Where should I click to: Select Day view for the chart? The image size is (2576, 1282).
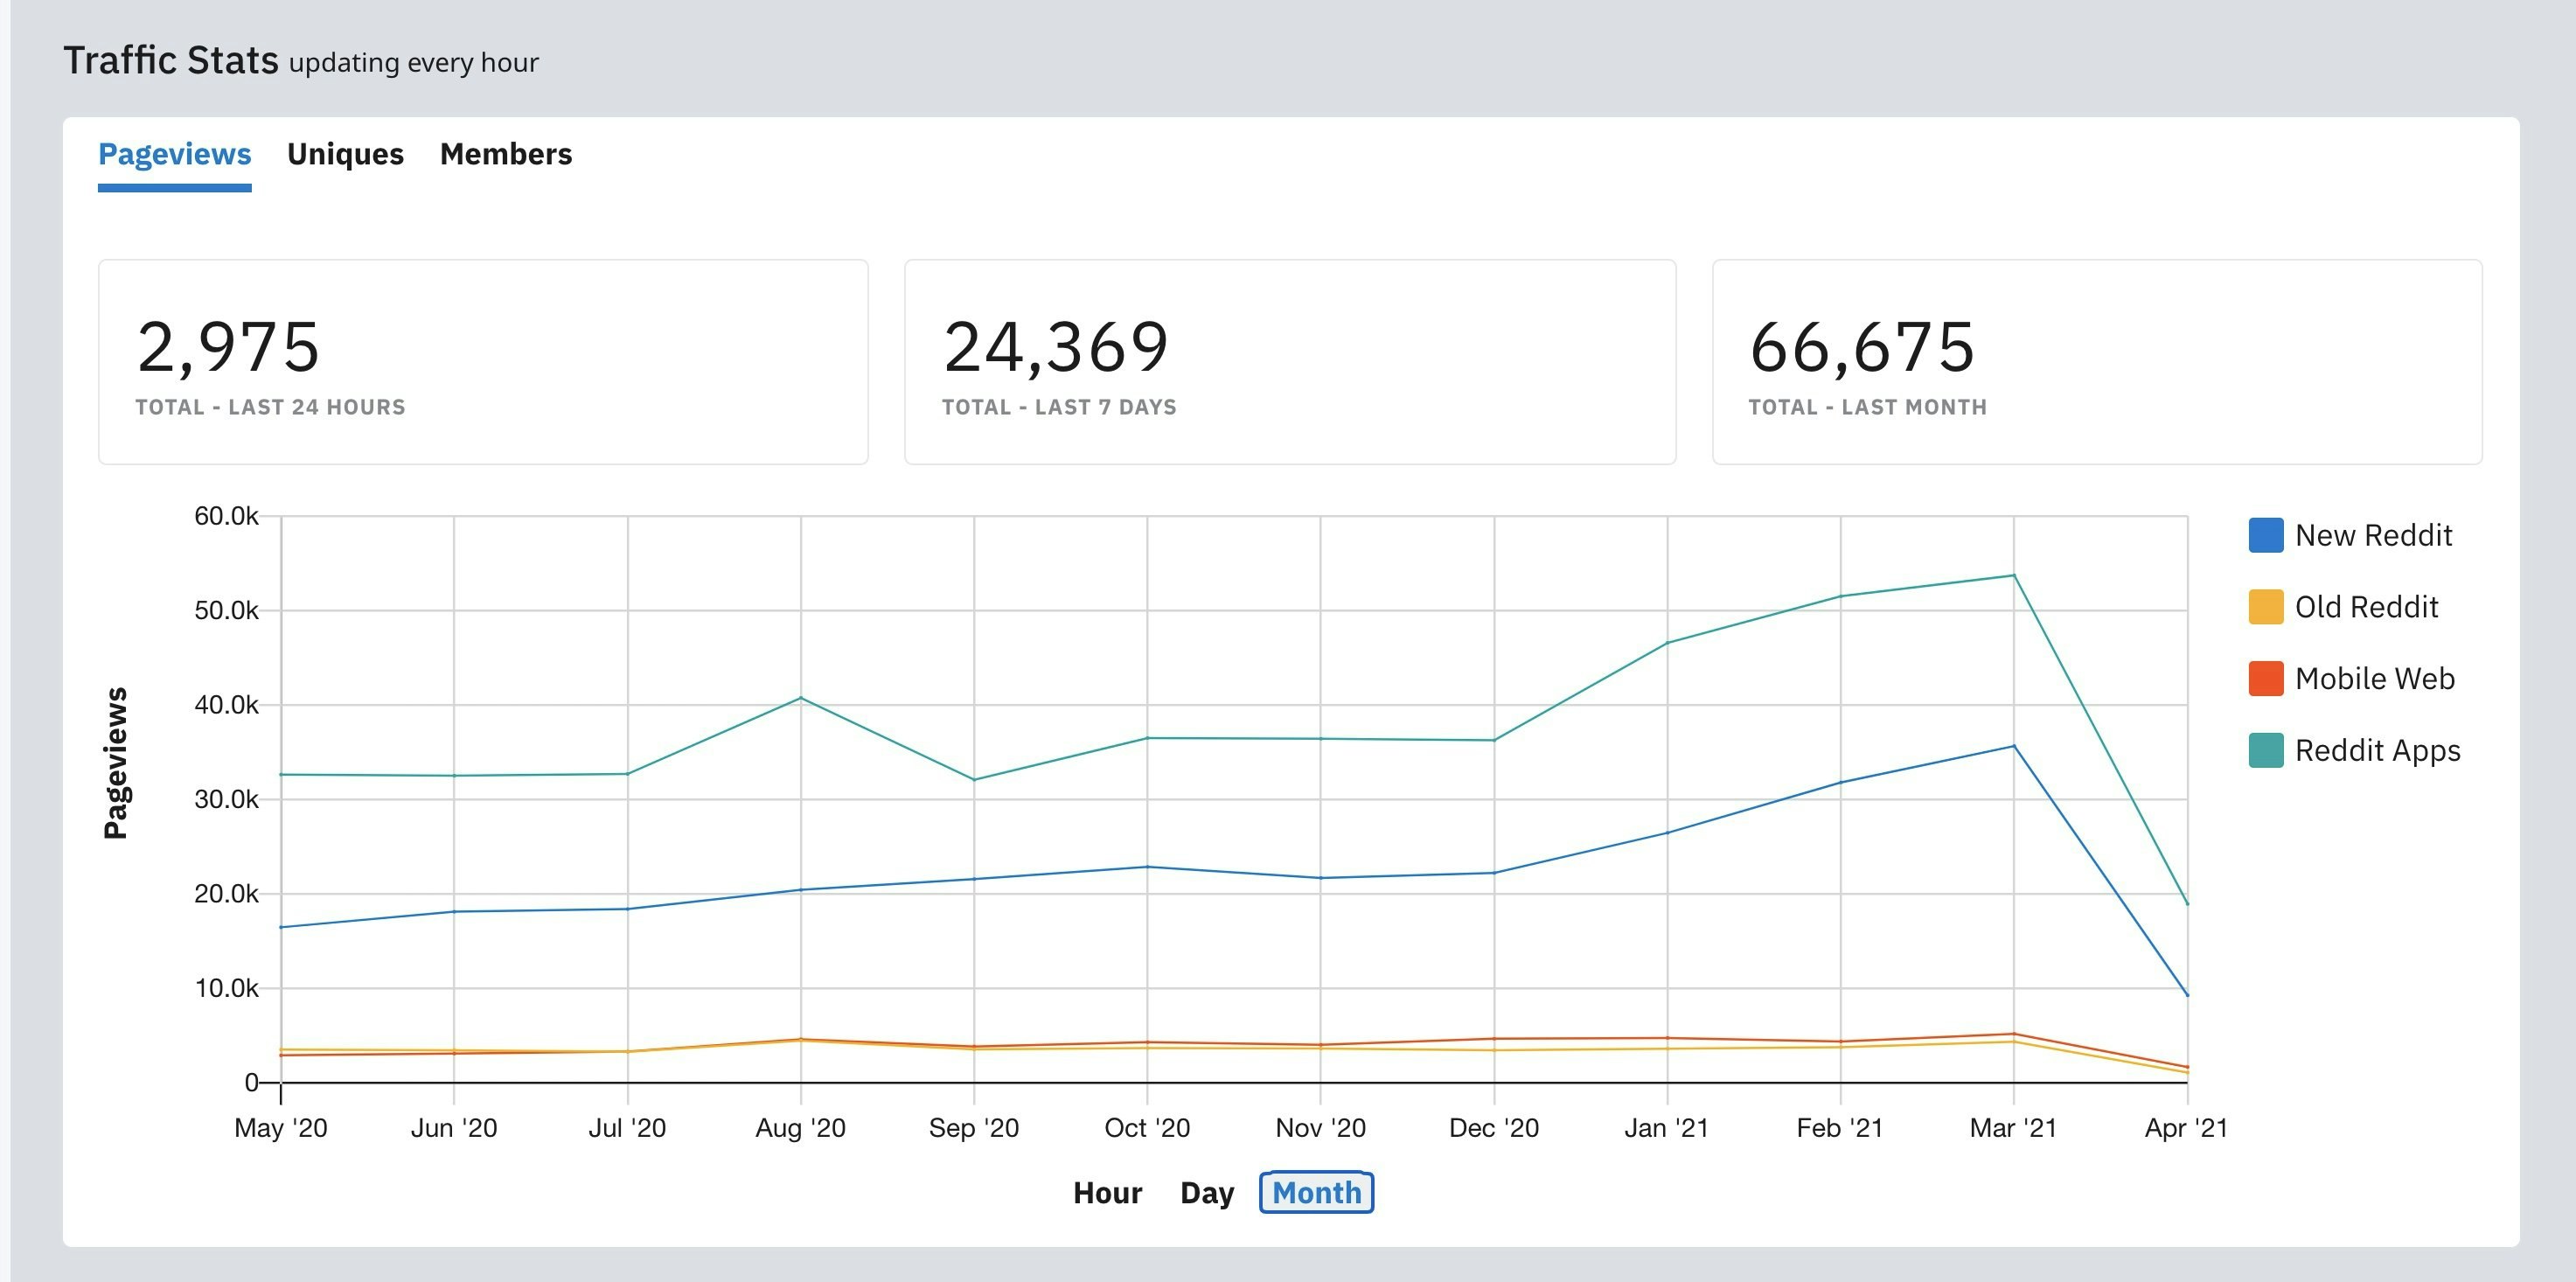(1207, 1193)
